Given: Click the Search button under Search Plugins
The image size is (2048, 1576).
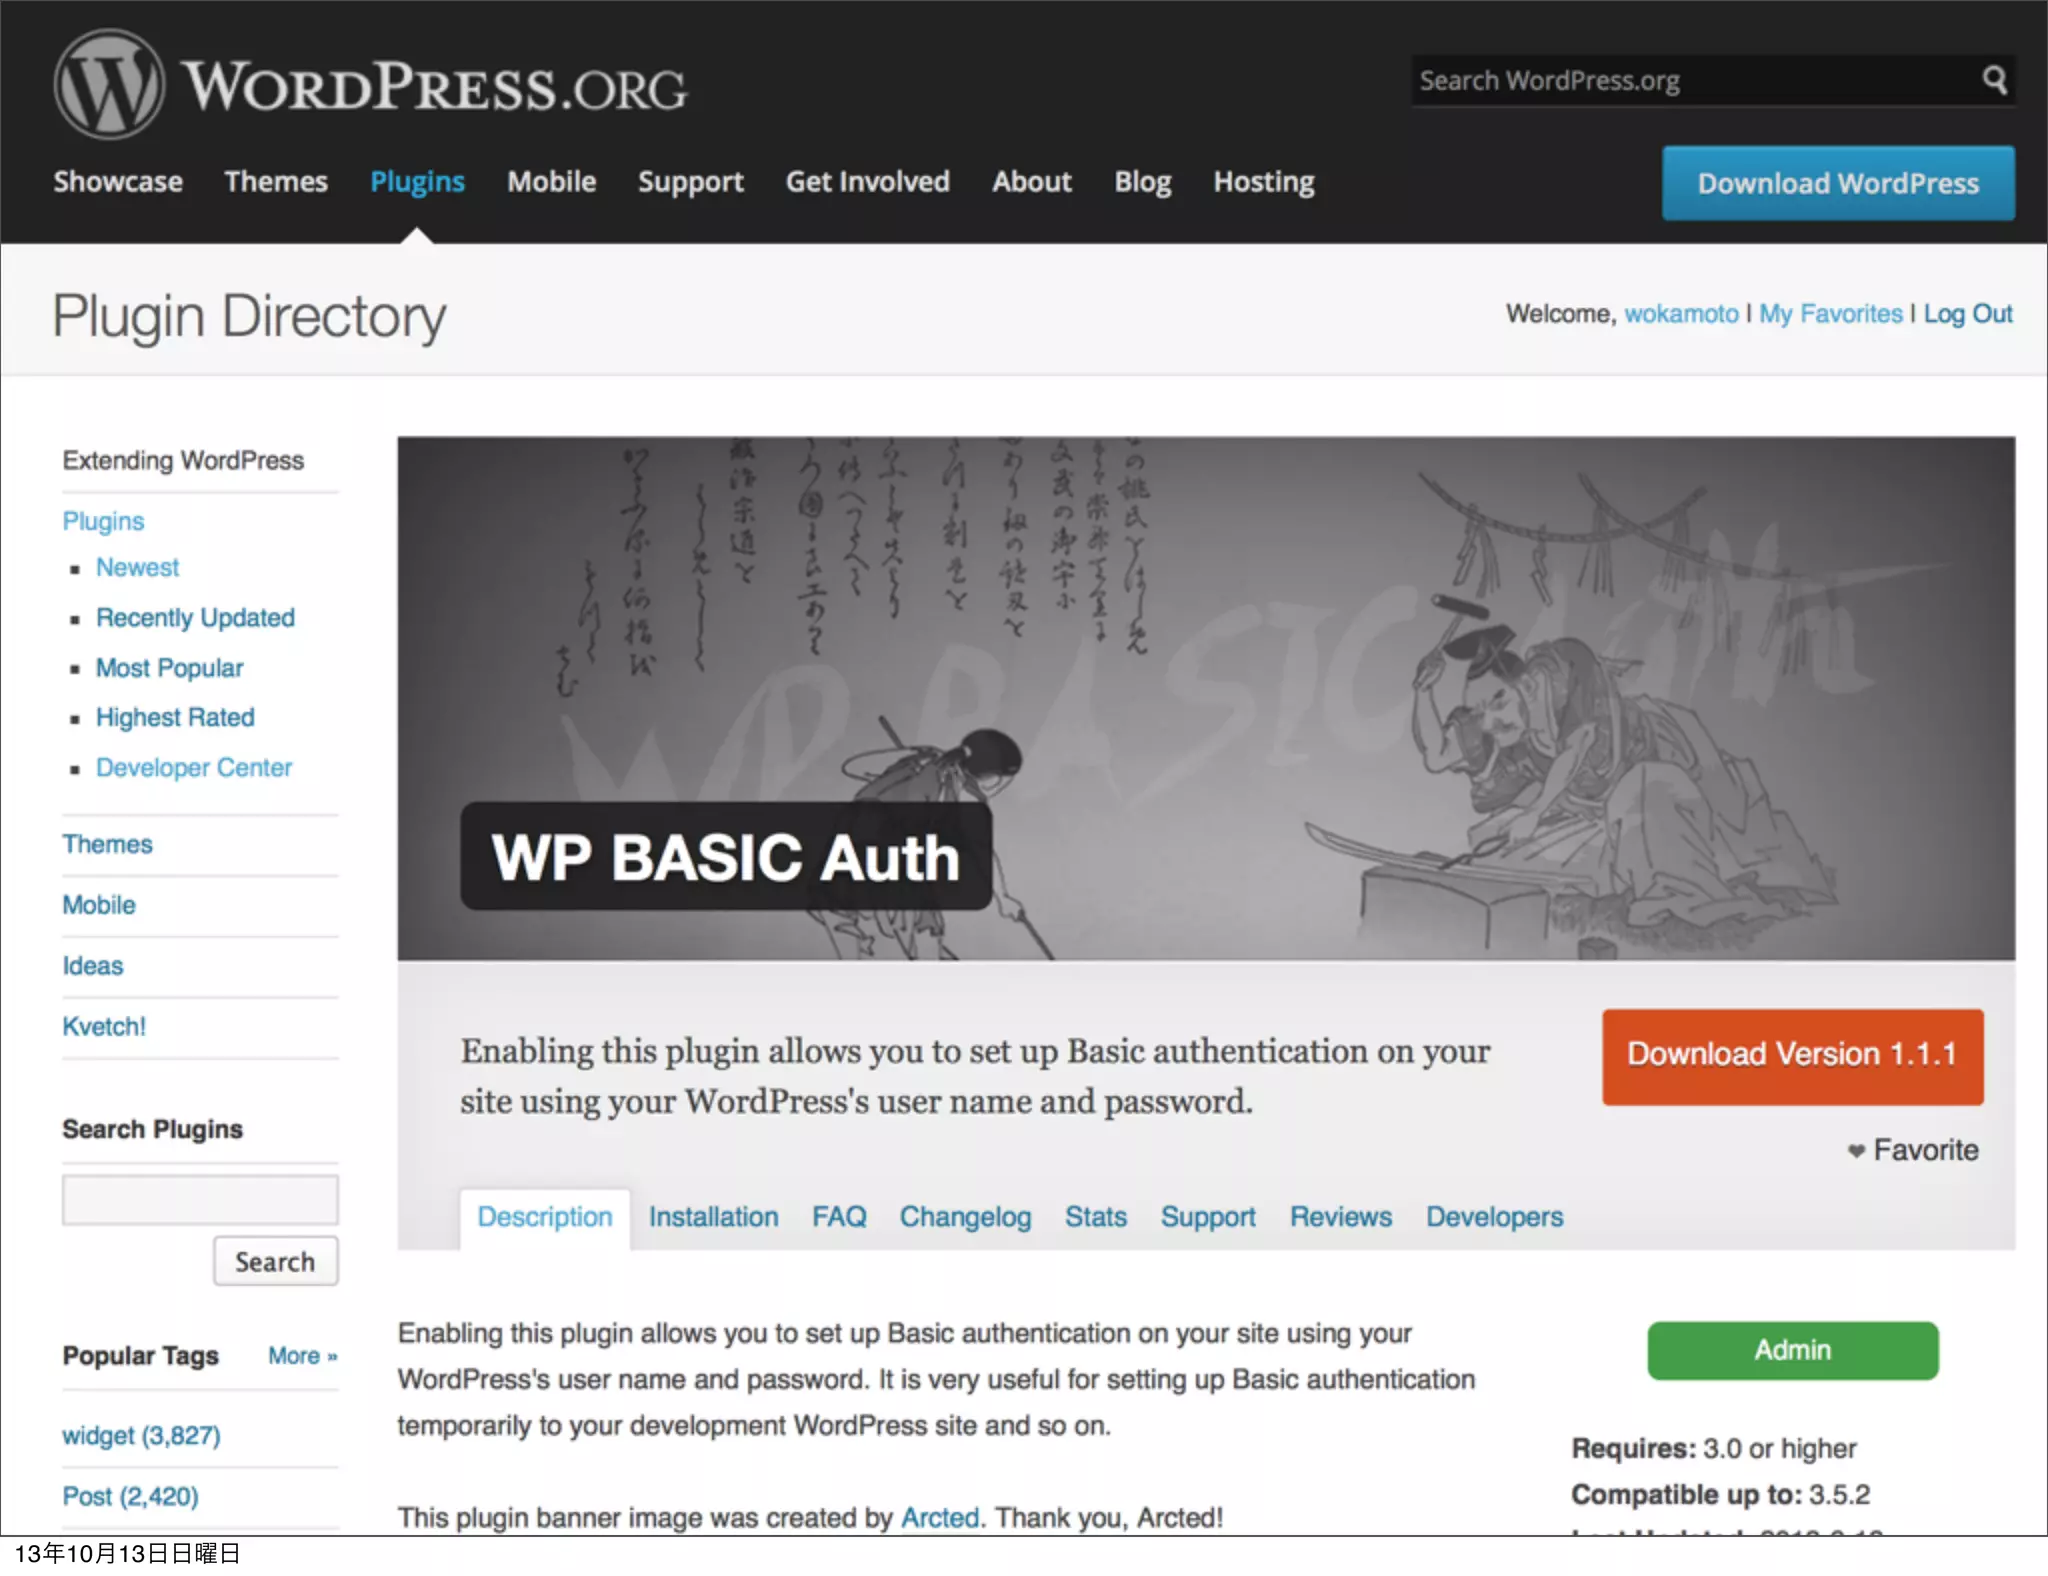Looking at the screenshot, I should click(275, 1262).
